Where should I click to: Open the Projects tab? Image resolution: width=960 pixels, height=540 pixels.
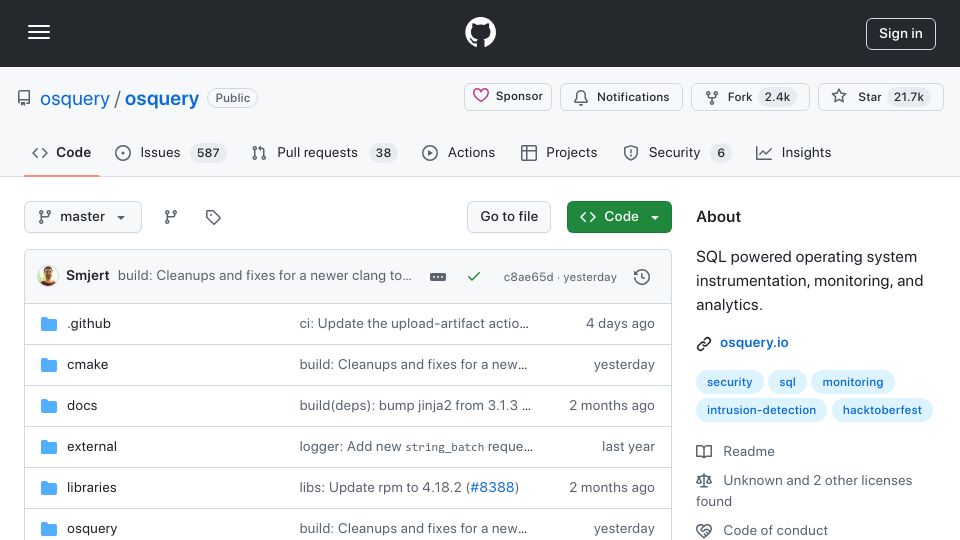coord(558,152)
